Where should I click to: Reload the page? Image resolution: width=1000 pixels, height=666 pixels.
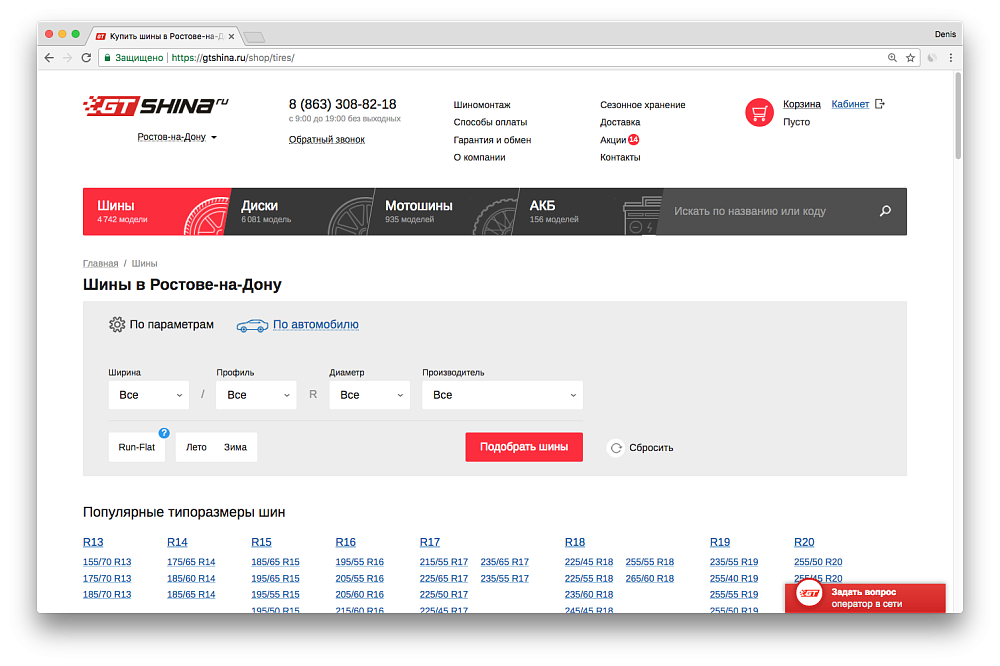click(x=87, y=57)
